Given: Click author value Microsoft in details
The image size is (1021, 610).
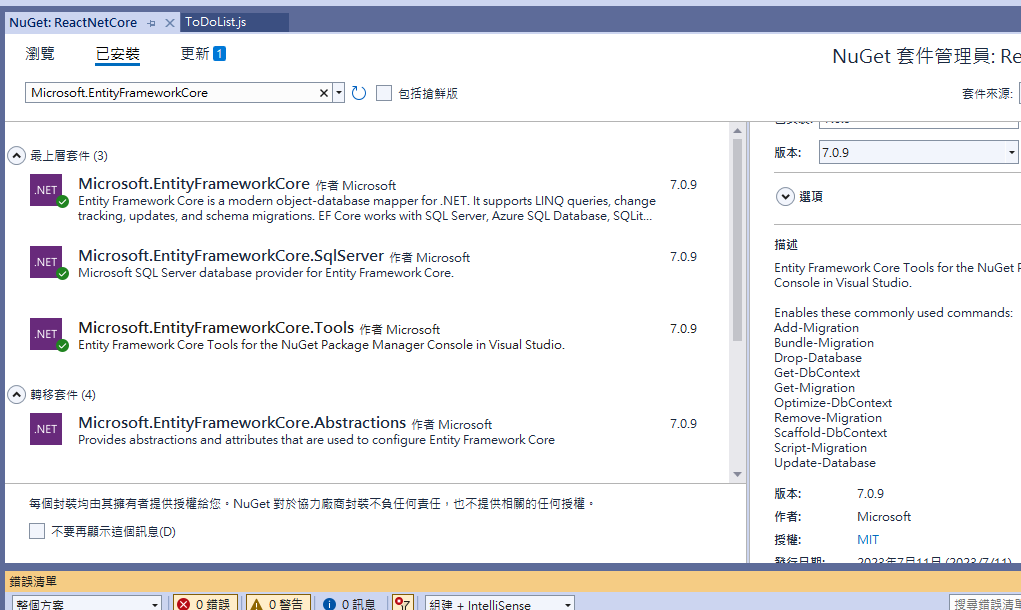Looking at the screenshot, I should pos(884,517).
